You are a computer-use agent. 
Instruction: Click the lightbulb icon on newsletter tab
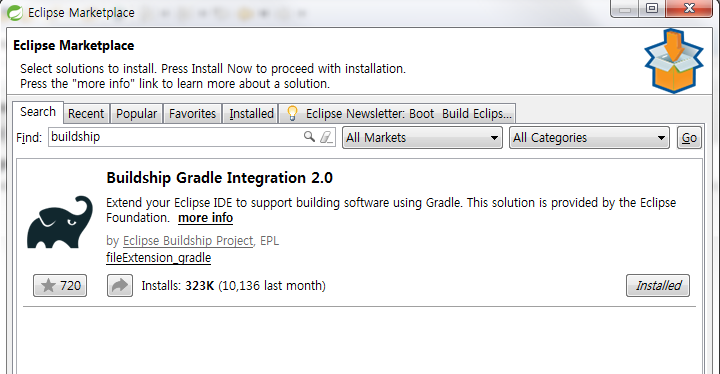292,113
